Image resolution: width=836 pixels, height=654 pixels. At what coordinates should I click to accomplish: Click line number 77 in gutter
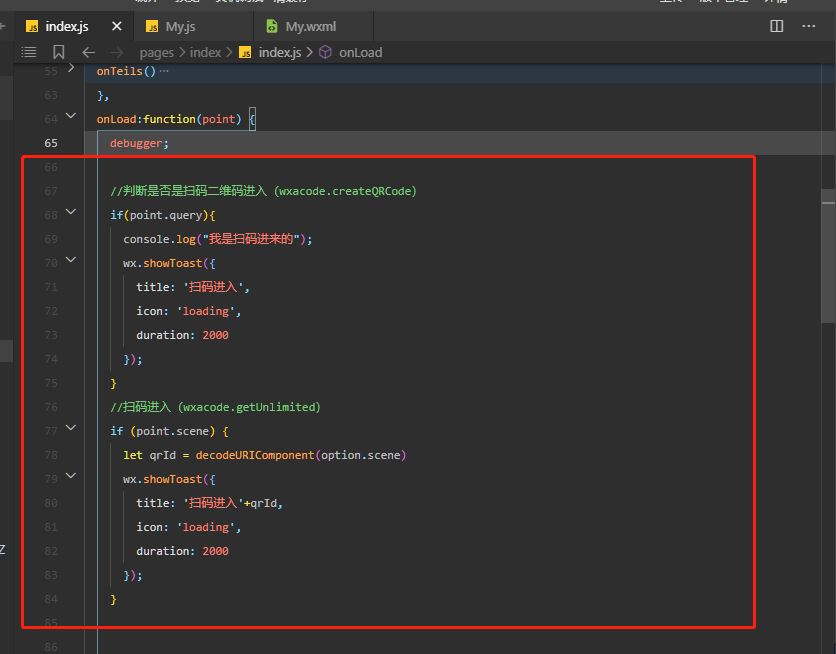51,431
